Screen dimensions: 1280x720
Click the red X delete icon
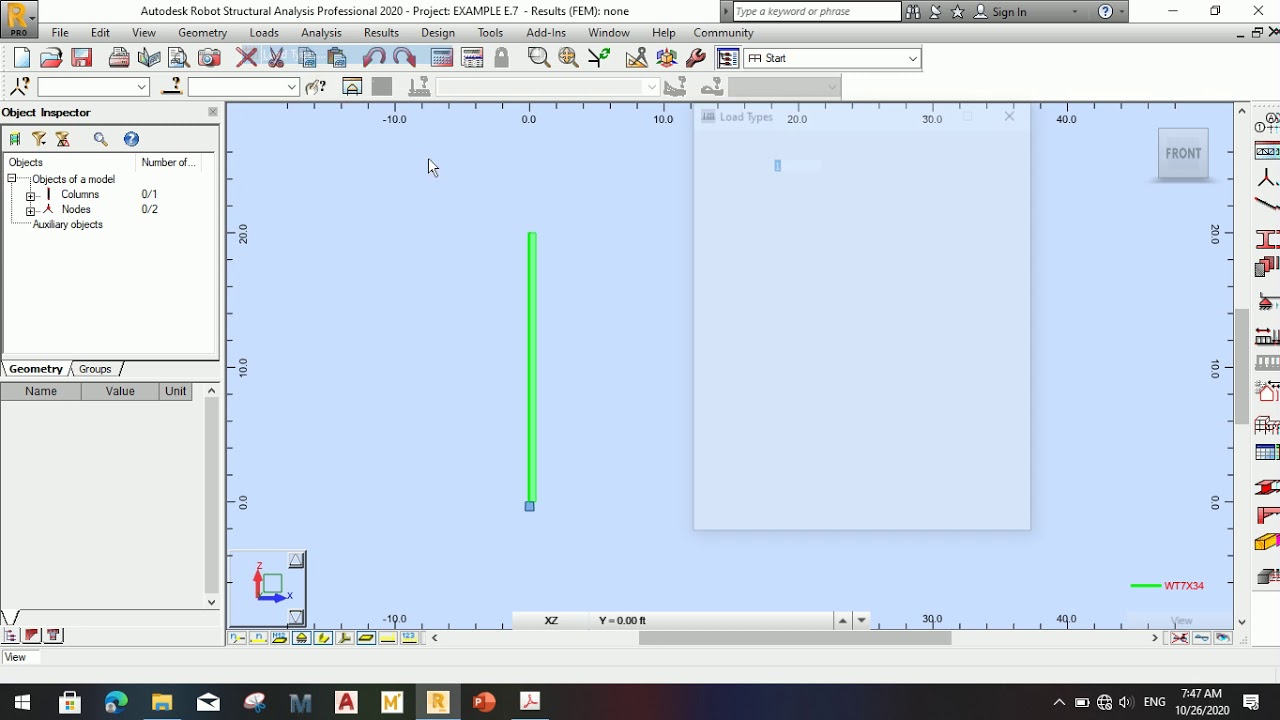point(246,58)
